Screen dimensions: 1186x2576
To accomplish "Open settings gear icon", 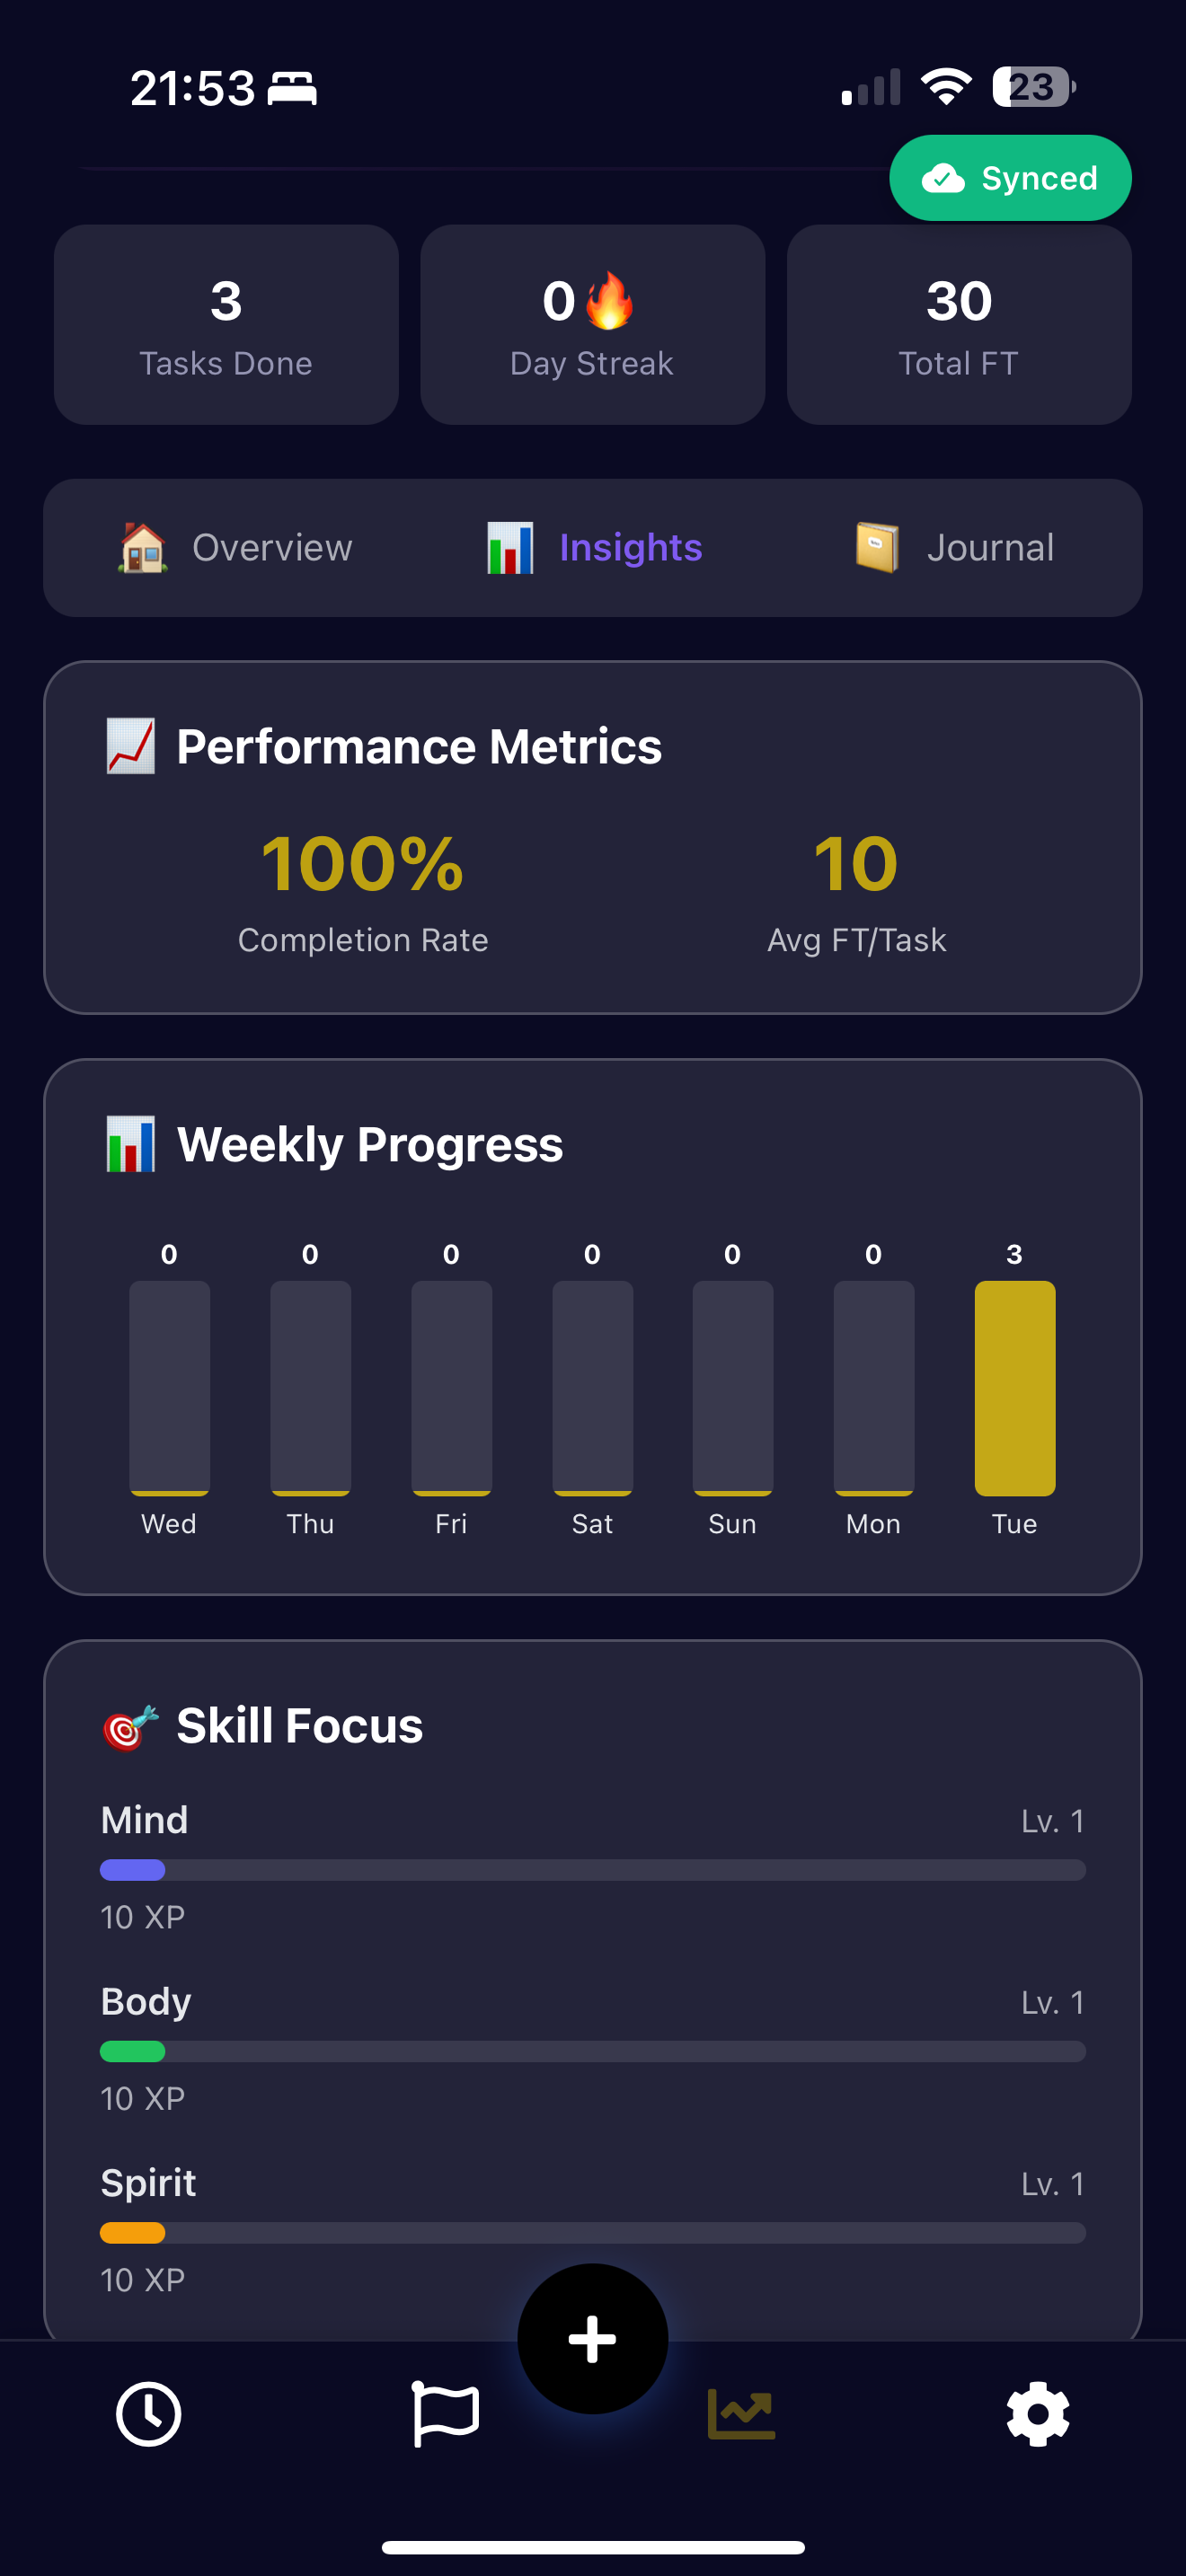I will [1037, 2414].
